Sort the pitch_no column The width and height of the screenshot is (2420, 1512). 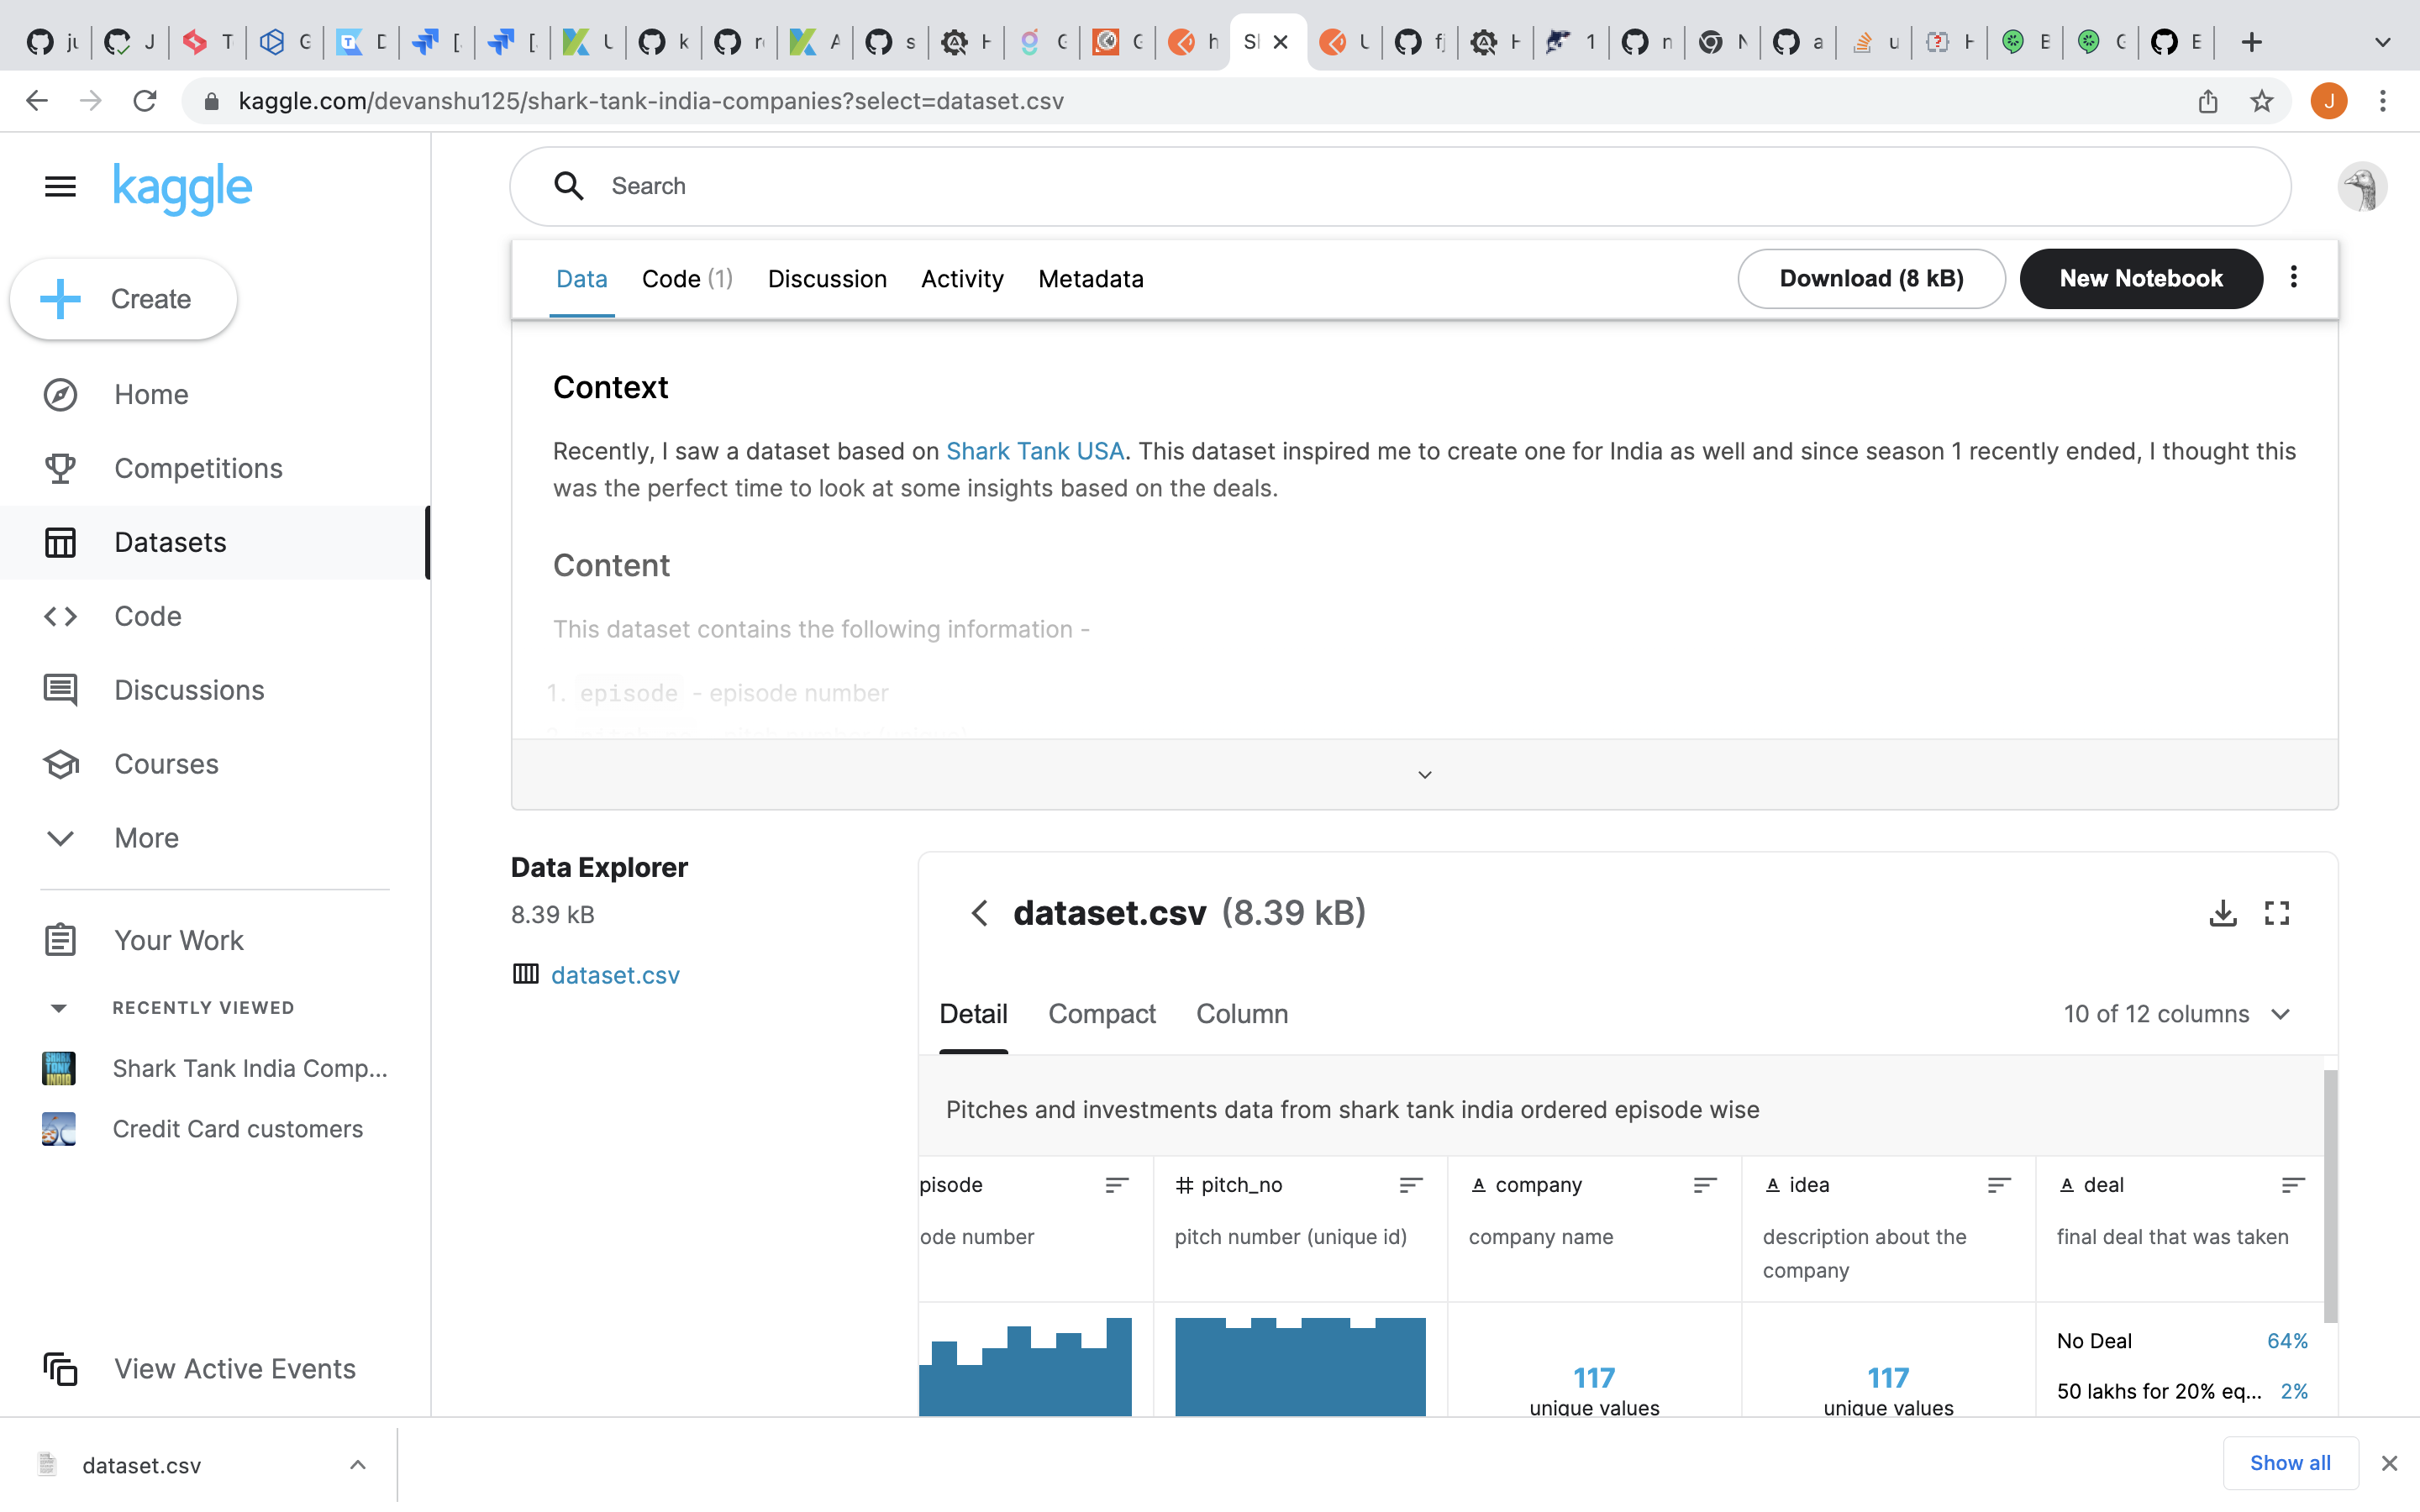pos(1411,1185)
